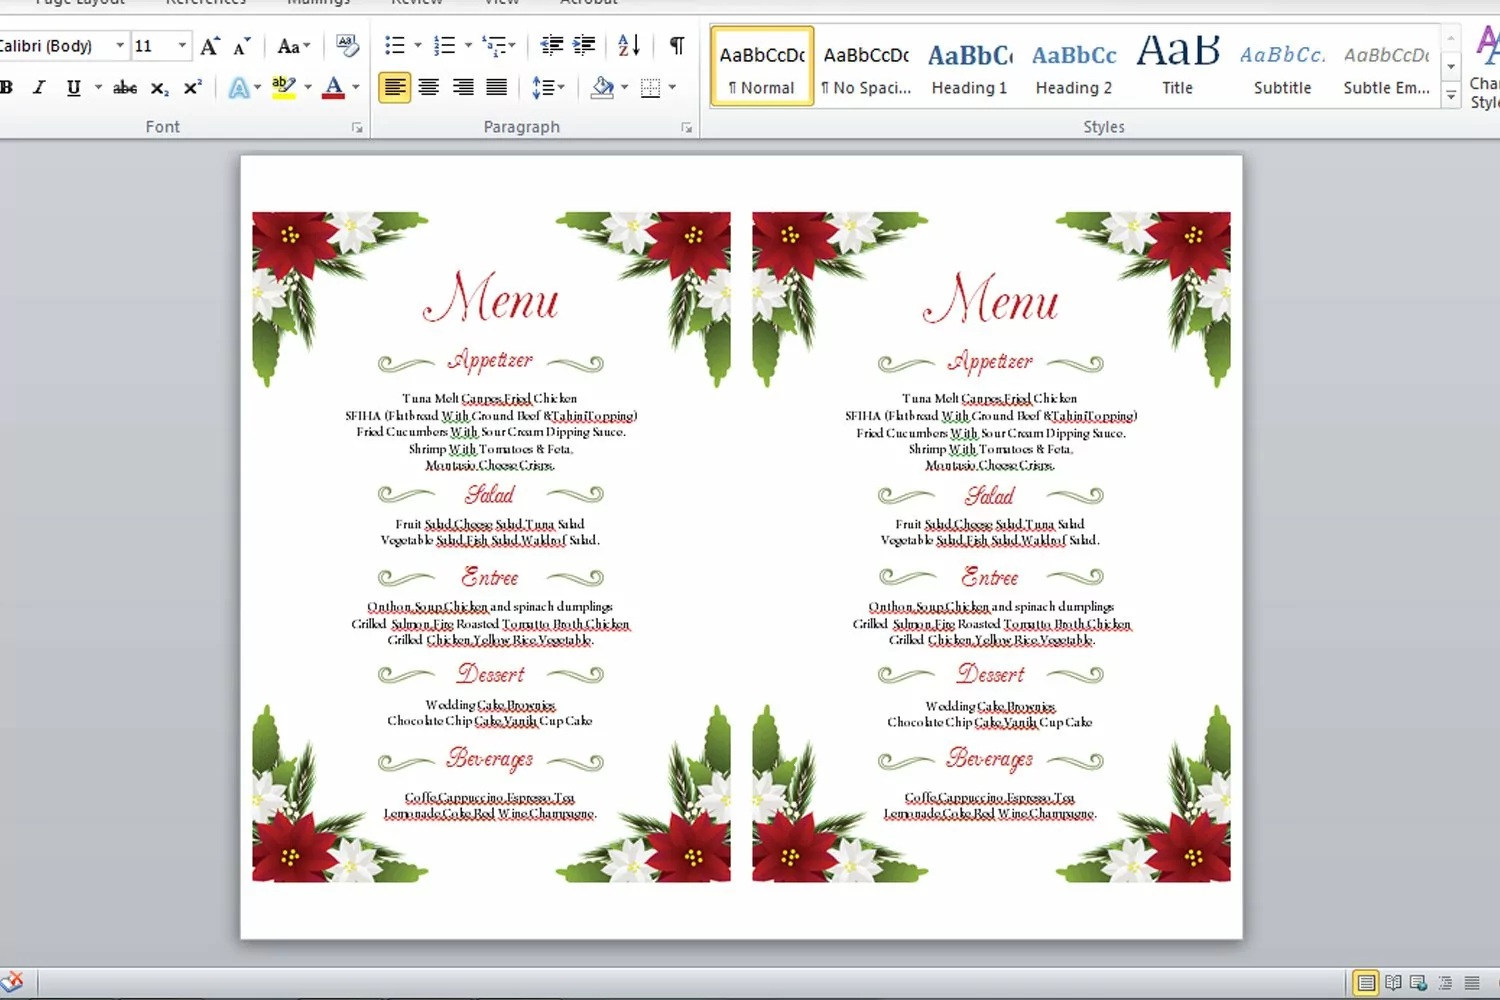
Task: Apply the Normal style
Action: coord(762,66)
